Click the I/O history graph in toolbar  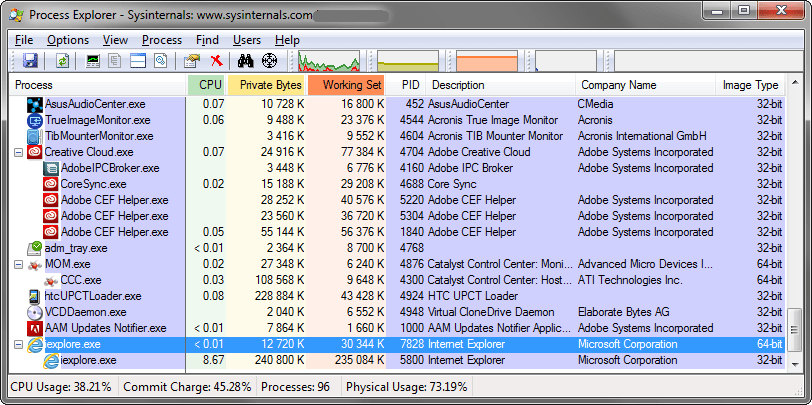[567, 61]
